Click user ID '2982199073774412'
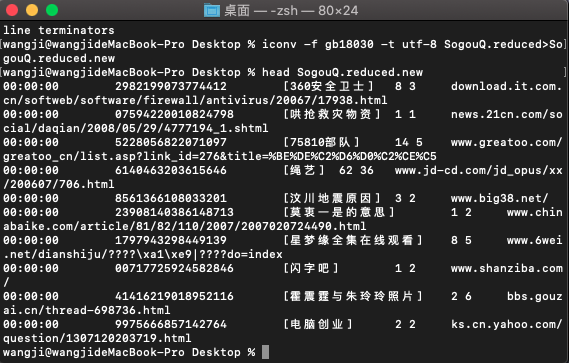The width and height of the screenshot is (569, 363). [x=171, y=86]
